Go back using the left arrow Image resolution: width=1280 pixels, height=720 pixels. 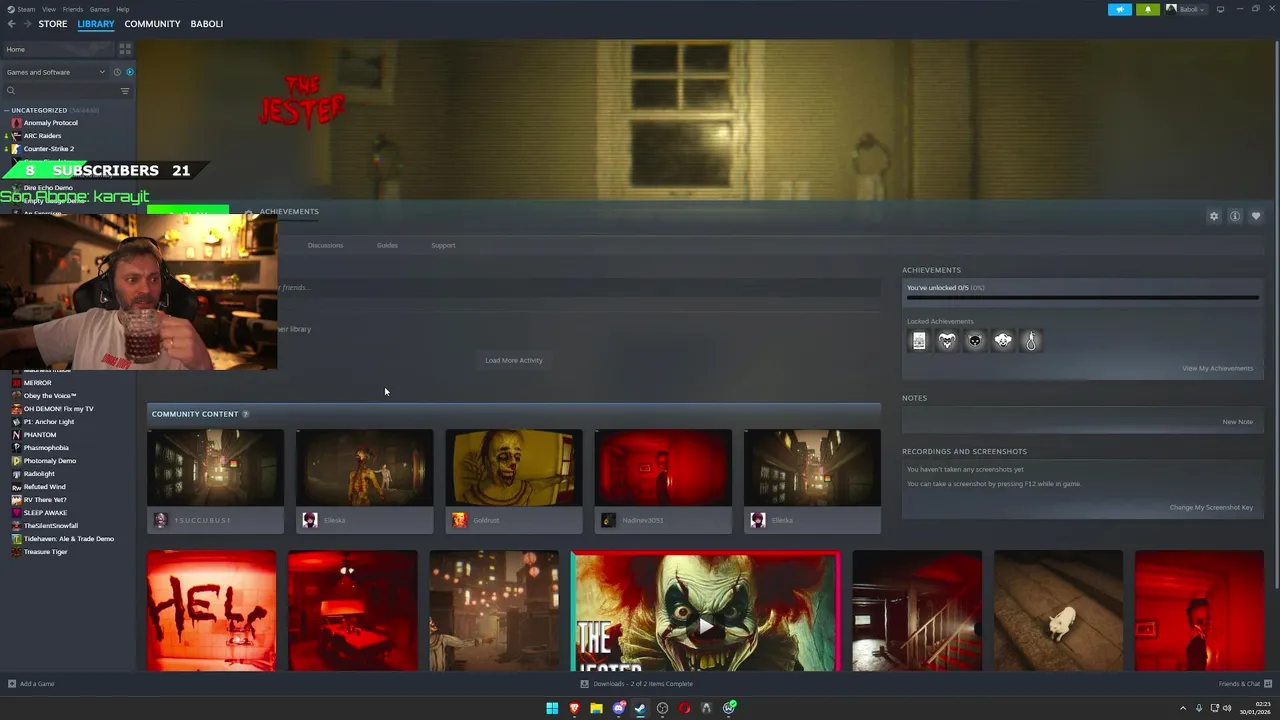pyautogui.click(x=11, y=24)
